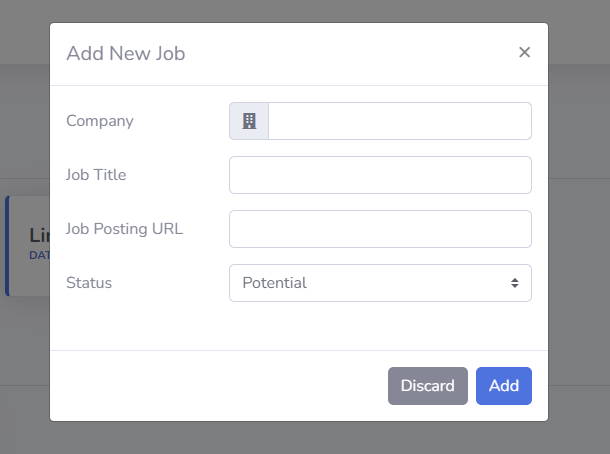Click into the Job Title field
The image size is (610, 454).
tap(380, 175)
